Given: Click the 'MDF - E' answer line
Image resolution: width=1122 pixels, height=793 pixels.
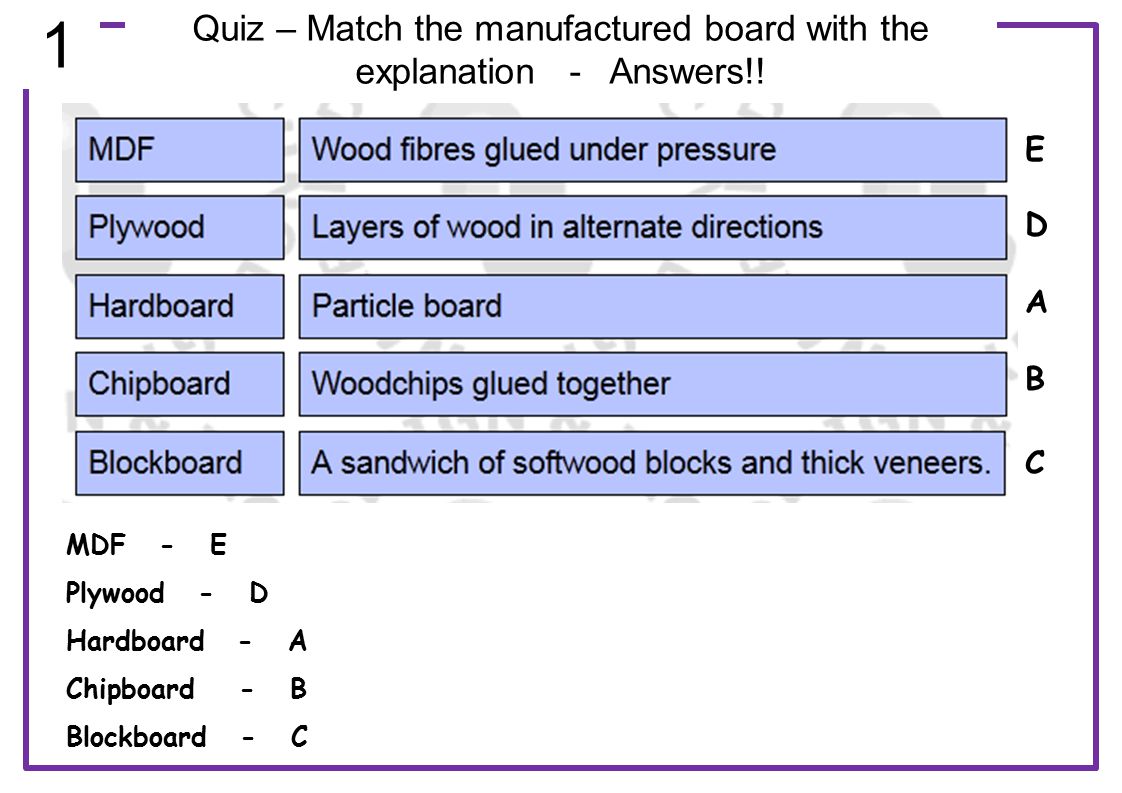Looking at the screenshot, I should click(x=147, y=545).
